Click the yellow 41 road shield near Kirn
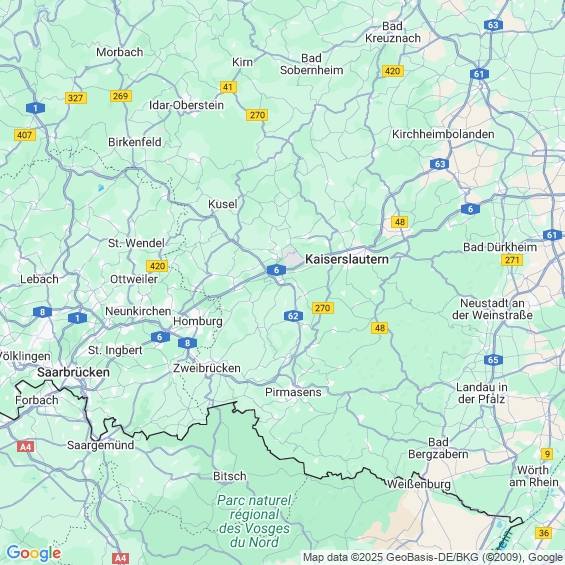Screen dimensions: 565x565 click(228, 87)
